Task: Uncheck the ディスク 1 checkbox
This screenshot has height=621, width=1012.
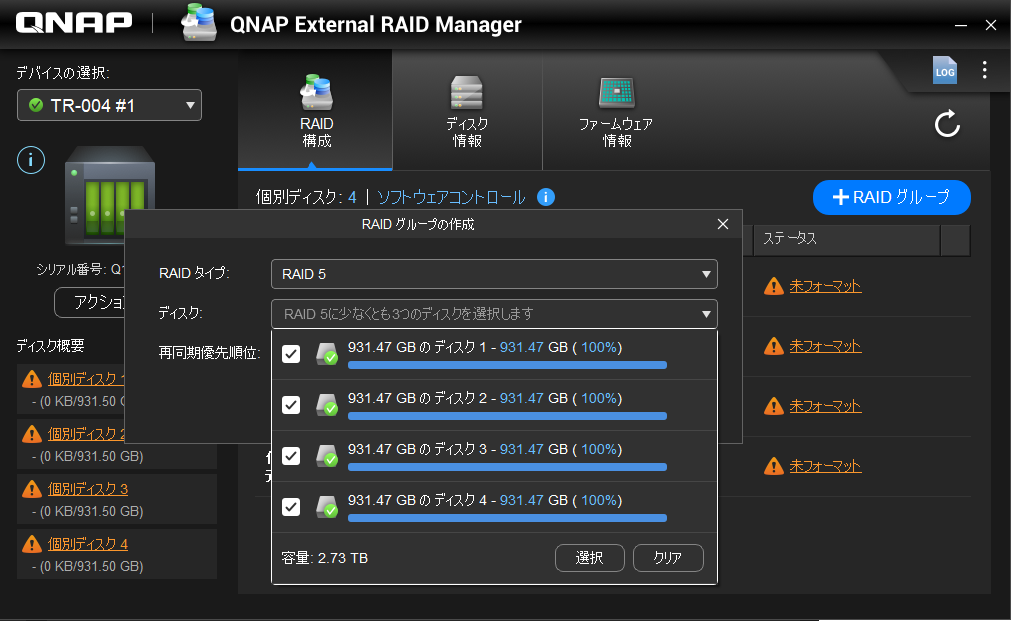Action: tap(291, 354)
